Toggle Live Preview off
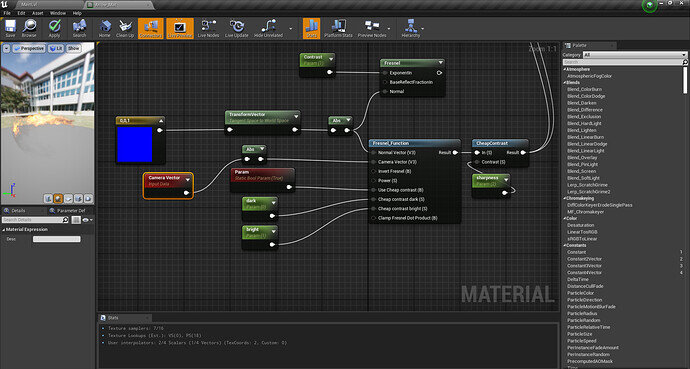 [x=180, y=29]
